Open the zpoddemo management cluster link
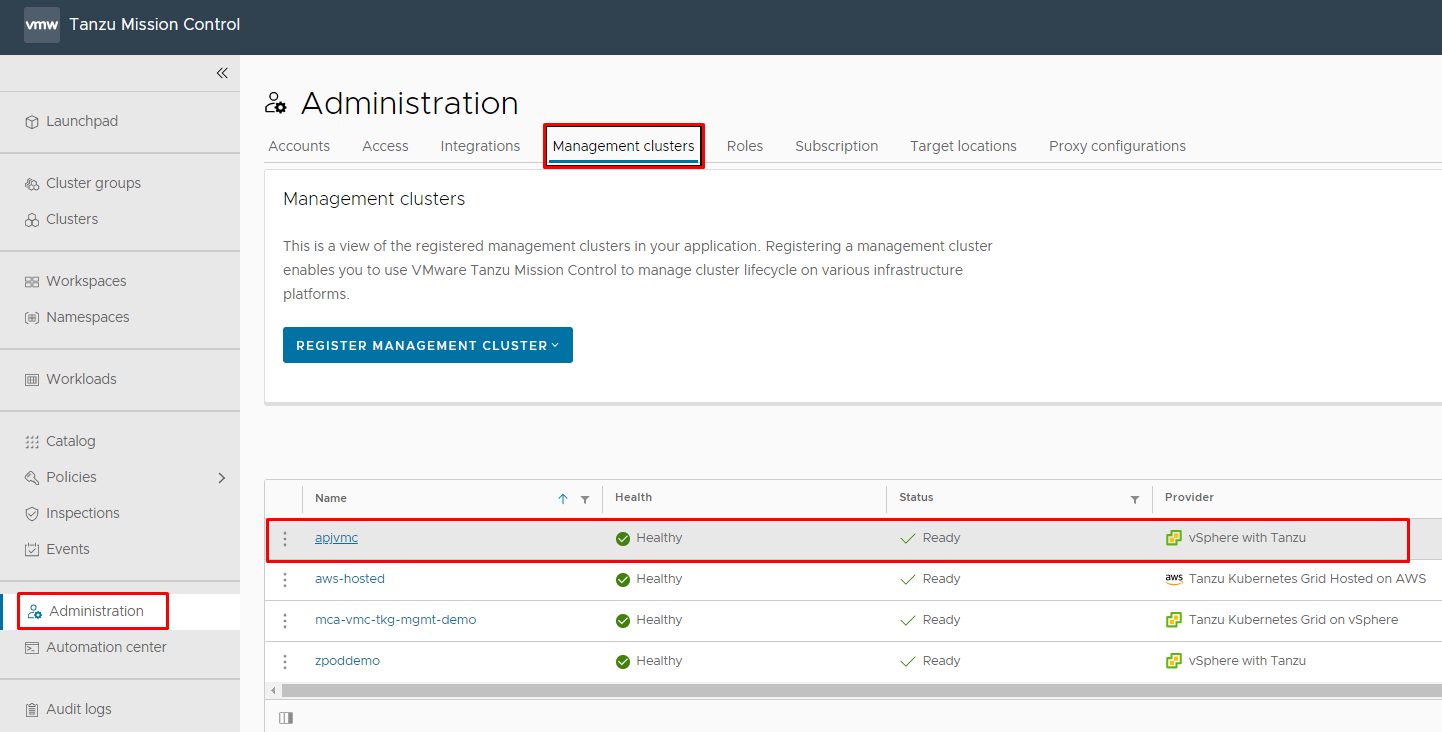 point(347,661)
